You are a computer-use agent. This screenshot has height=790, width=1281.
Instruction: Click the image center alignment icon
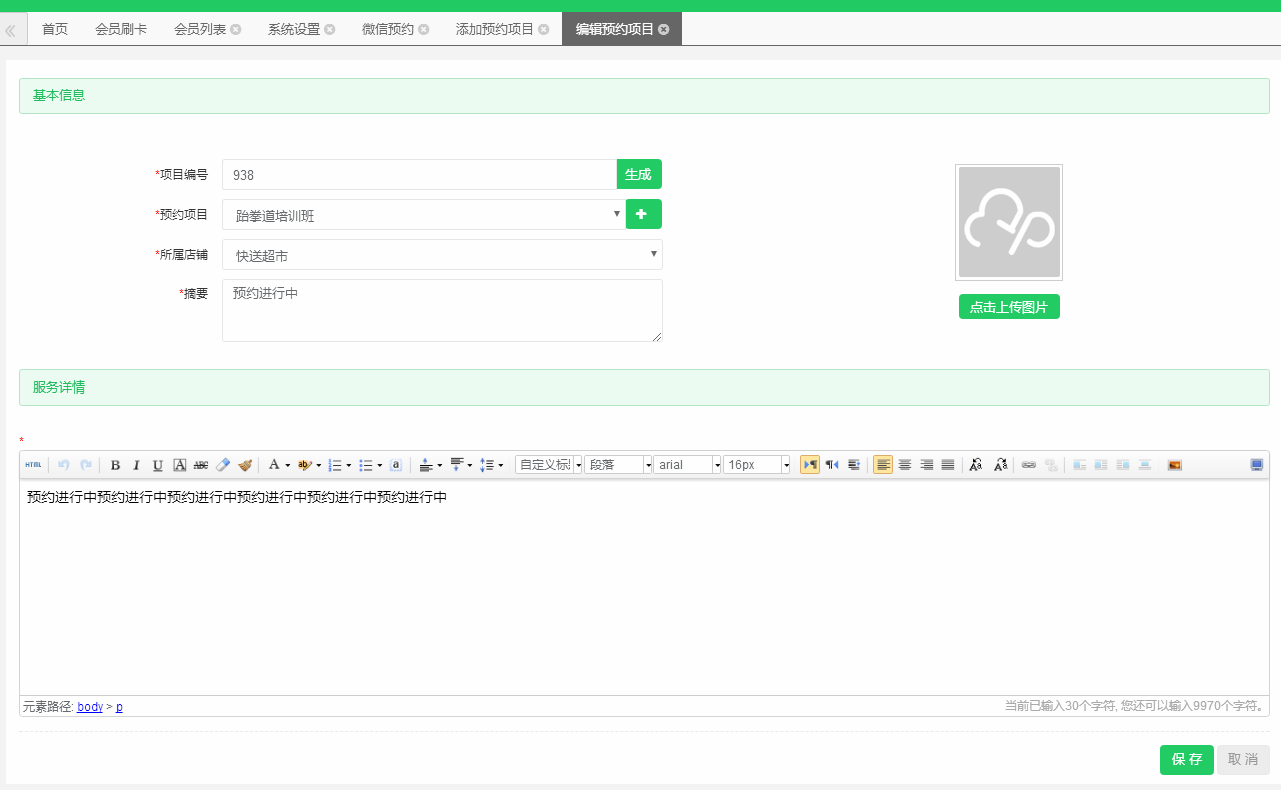pos(1145,465)
